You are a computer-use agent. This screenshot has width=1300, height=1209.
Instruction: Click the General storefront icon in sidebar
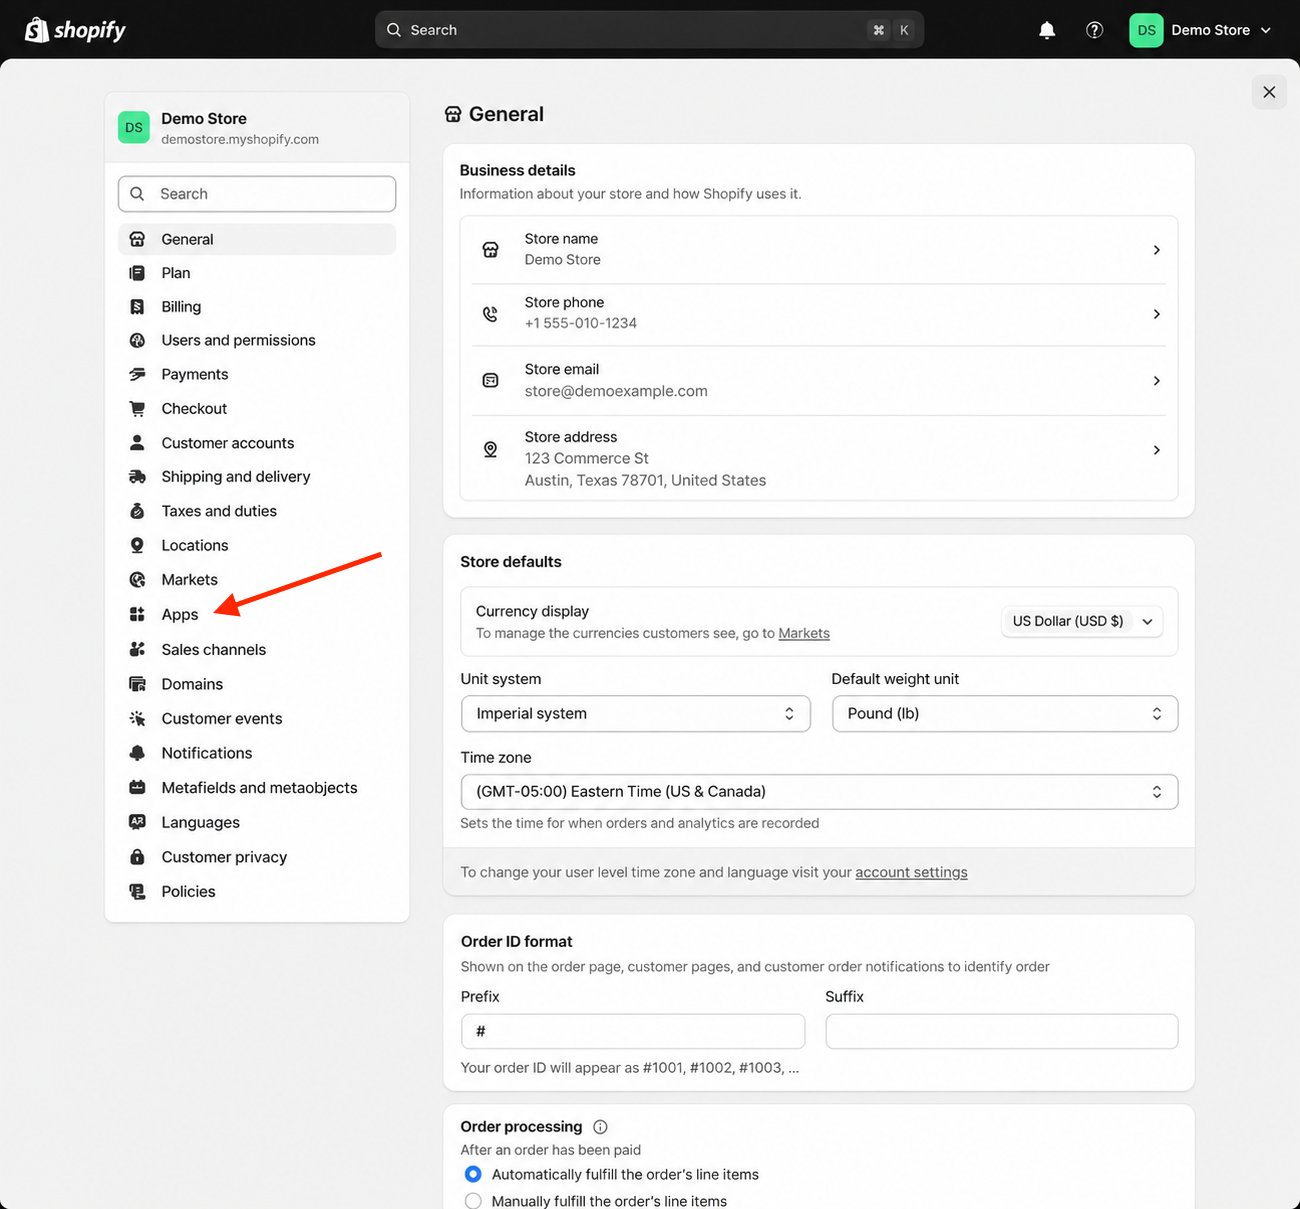click(137, 239)
